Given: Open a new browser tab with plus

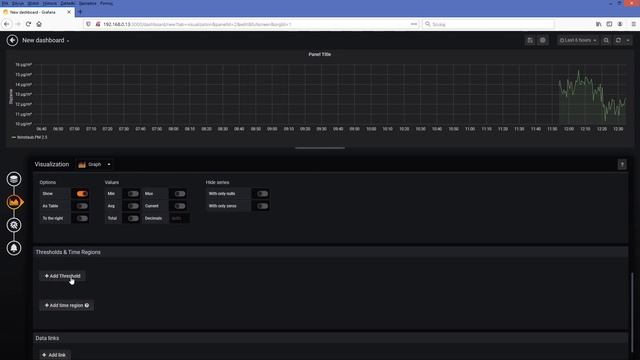Looking at the screenshot, I should tap(80, 12).
